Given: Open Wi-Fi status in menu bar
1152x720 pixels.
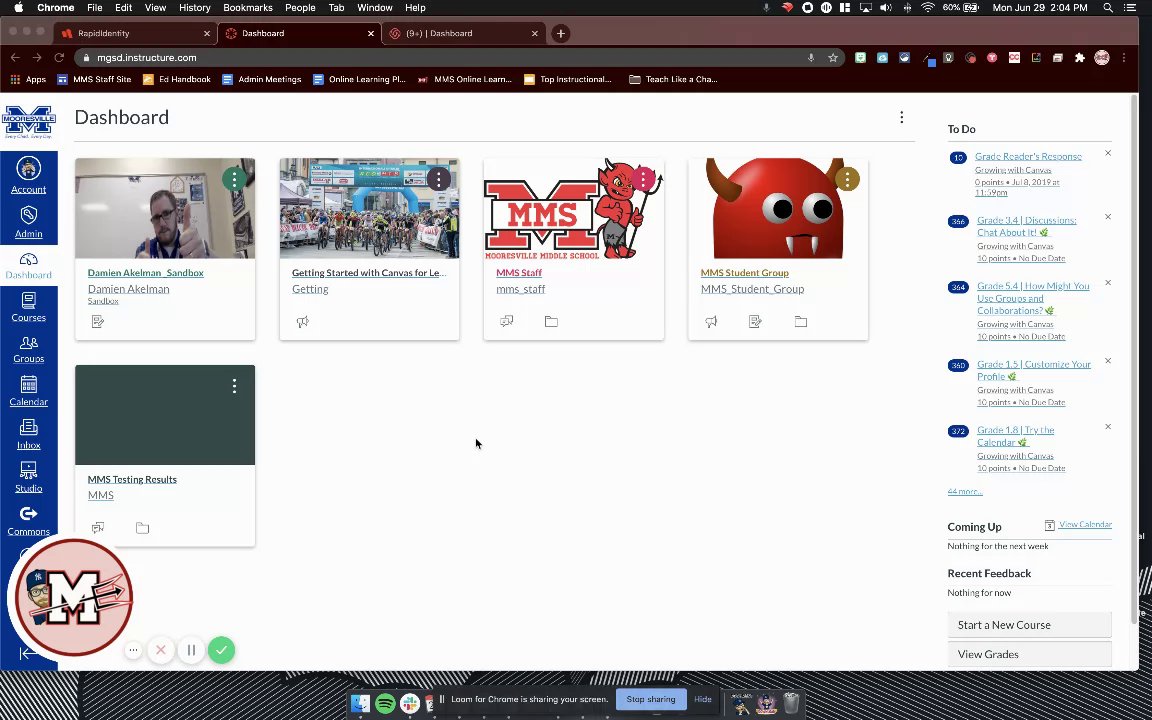Looking at the screenshot, I should click(928, 7).
